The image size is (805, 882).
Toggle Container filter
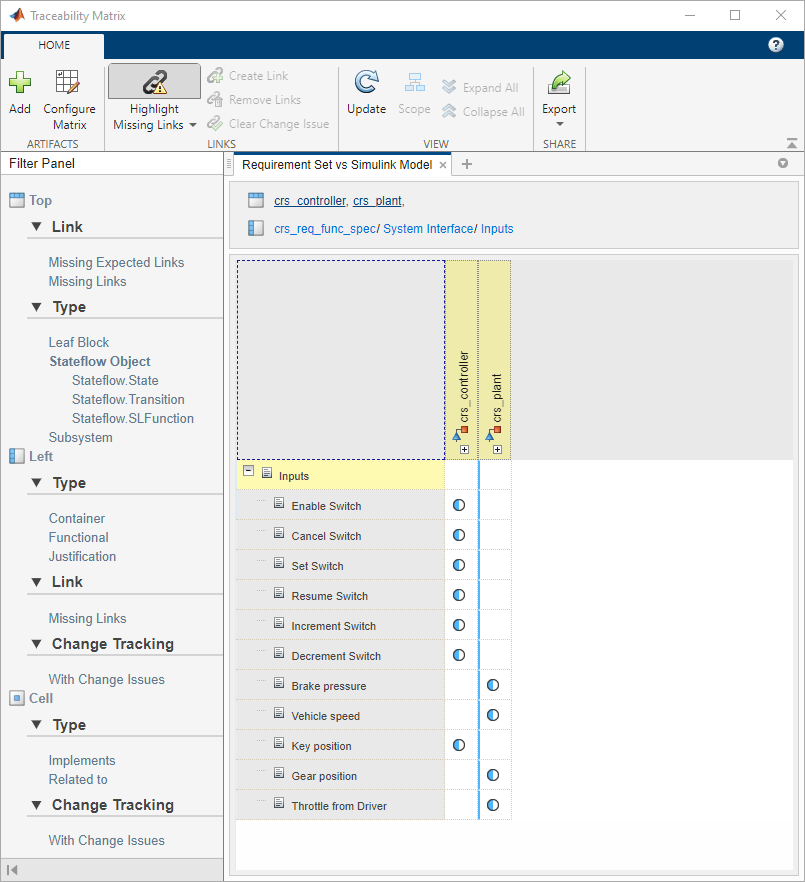click(77, 519)
